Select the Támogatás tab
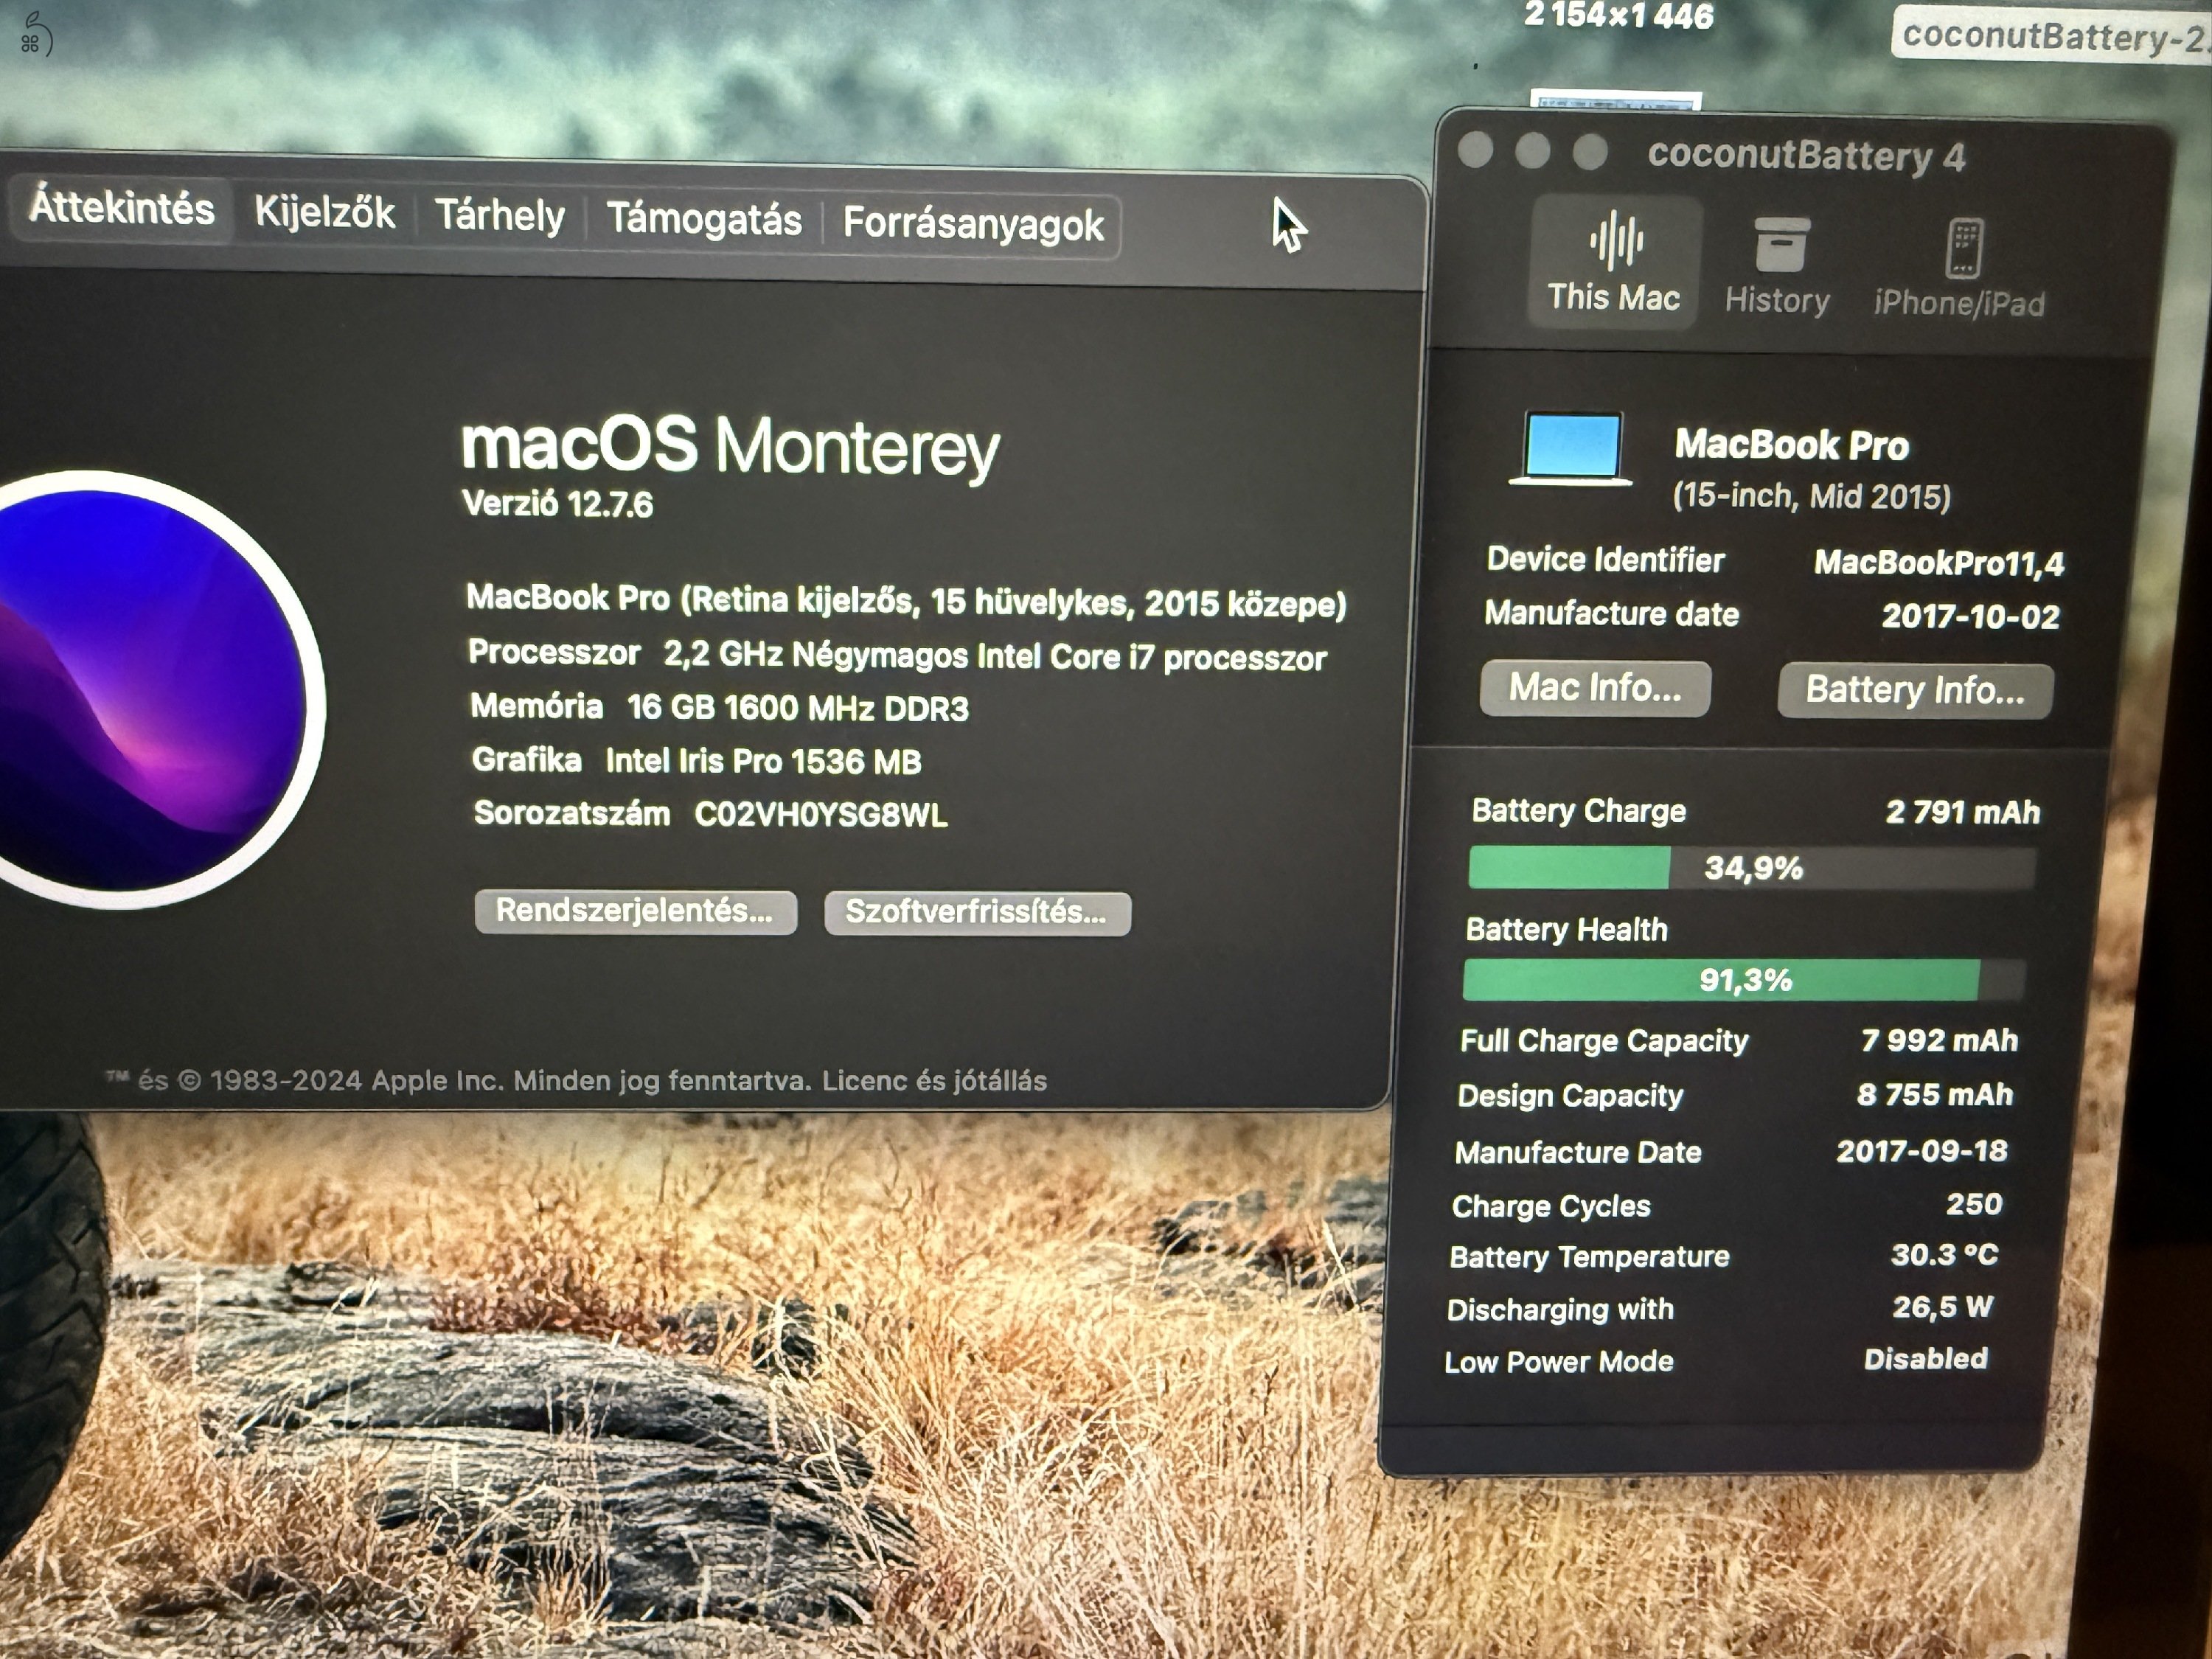 [704, 220]
